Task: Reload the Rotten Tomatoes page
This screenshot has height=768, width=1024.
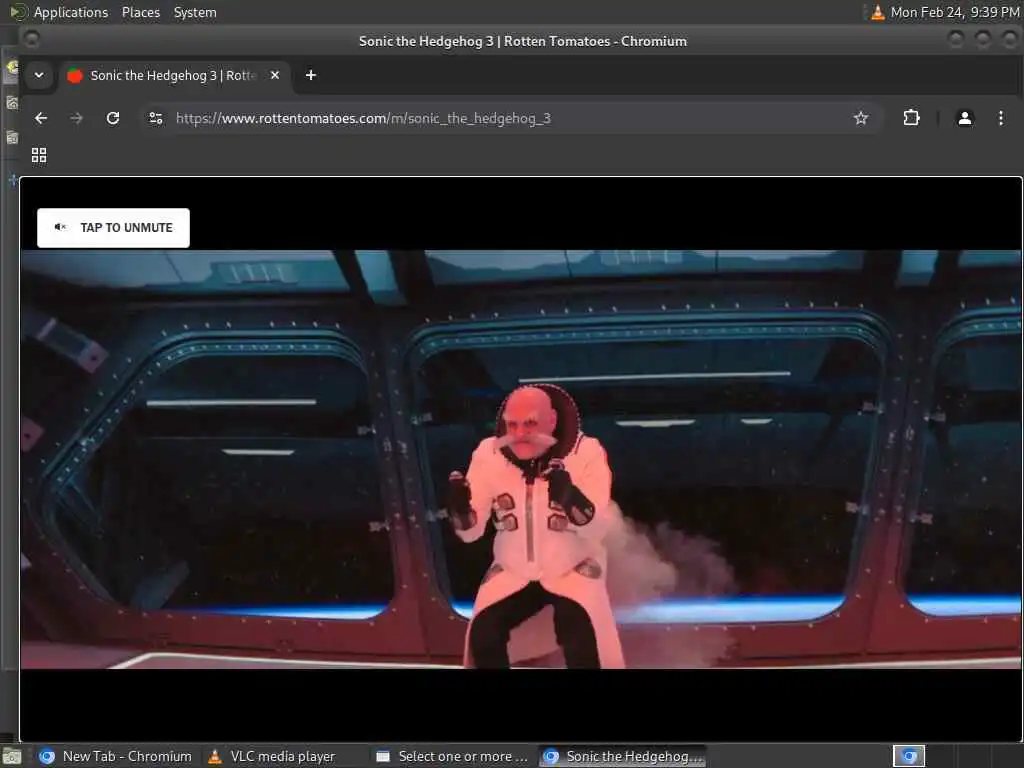Action: (x=113, y=118)
